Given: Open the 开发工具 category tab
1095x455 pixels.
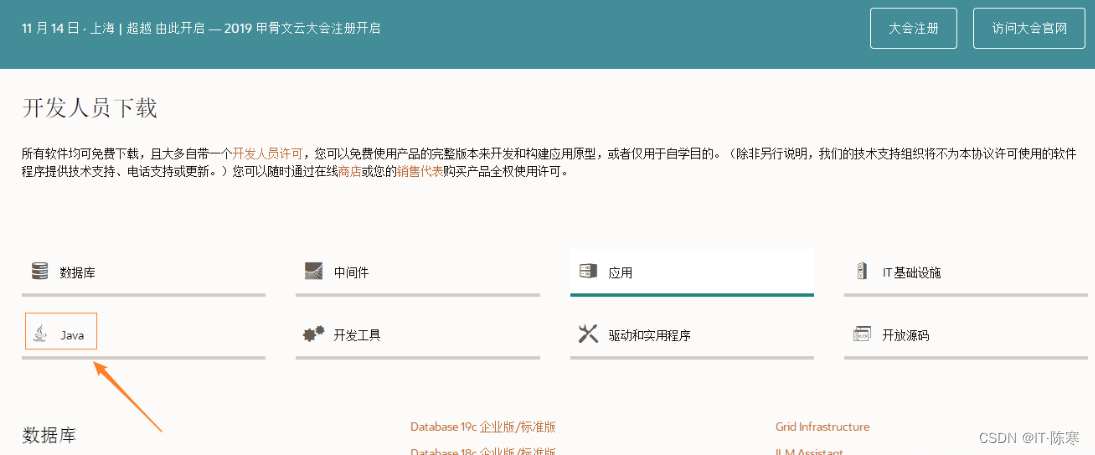Looking at the screenshot, I should tap(418, 335).
